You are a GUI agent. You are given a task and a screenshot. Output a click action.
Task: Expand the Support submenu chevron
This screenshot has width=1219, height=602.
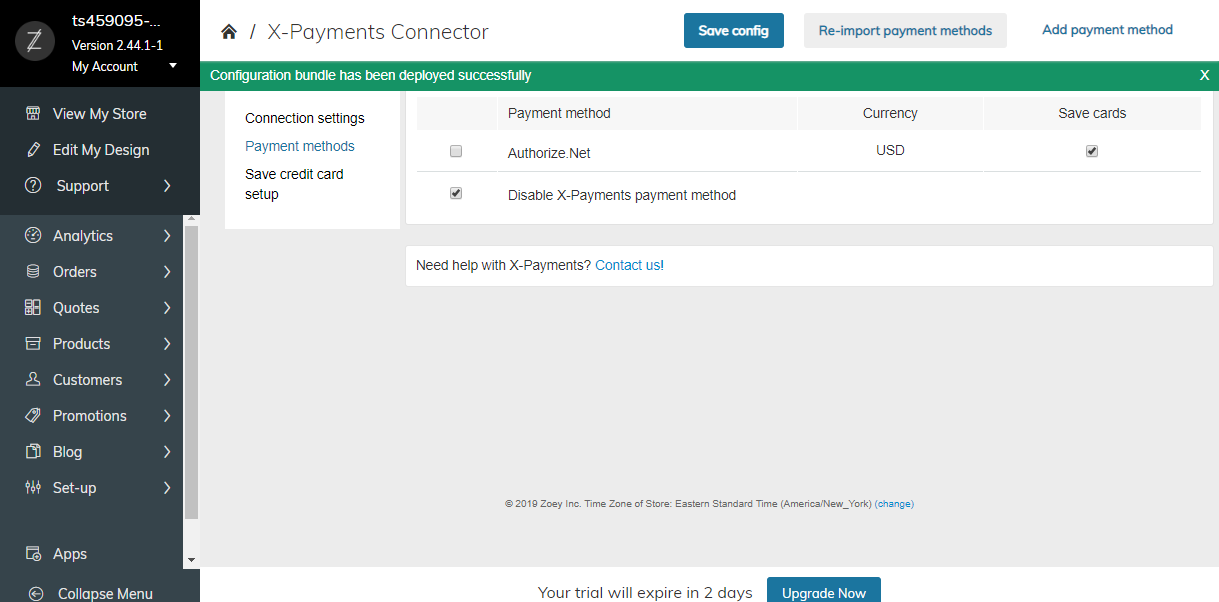[167, 186]
